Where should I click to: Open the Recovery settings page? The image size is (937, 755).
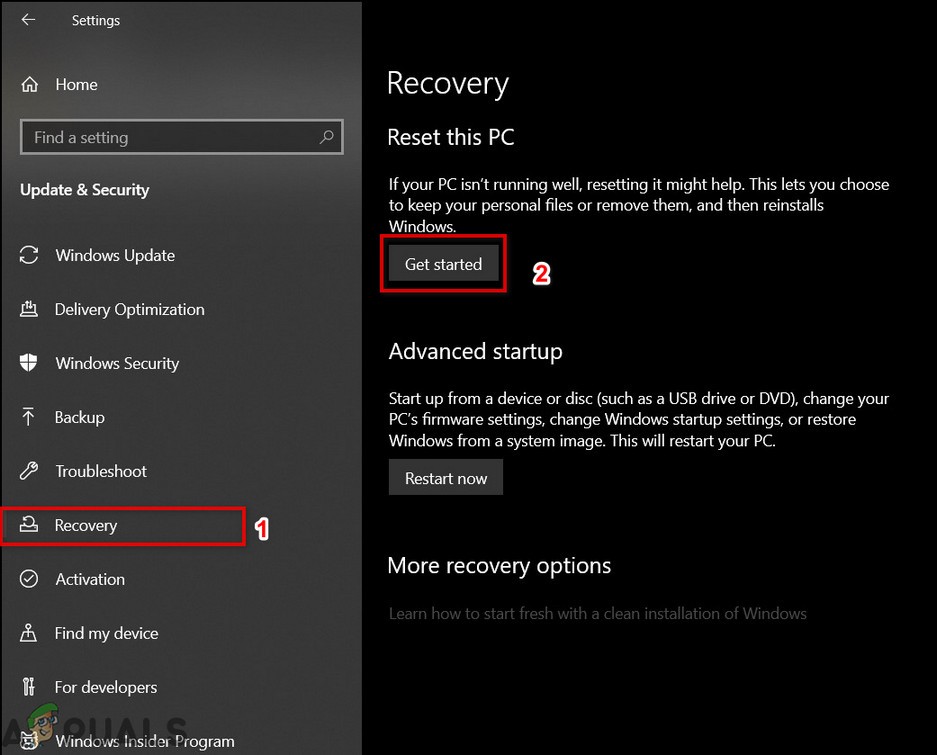click(86, 525)
